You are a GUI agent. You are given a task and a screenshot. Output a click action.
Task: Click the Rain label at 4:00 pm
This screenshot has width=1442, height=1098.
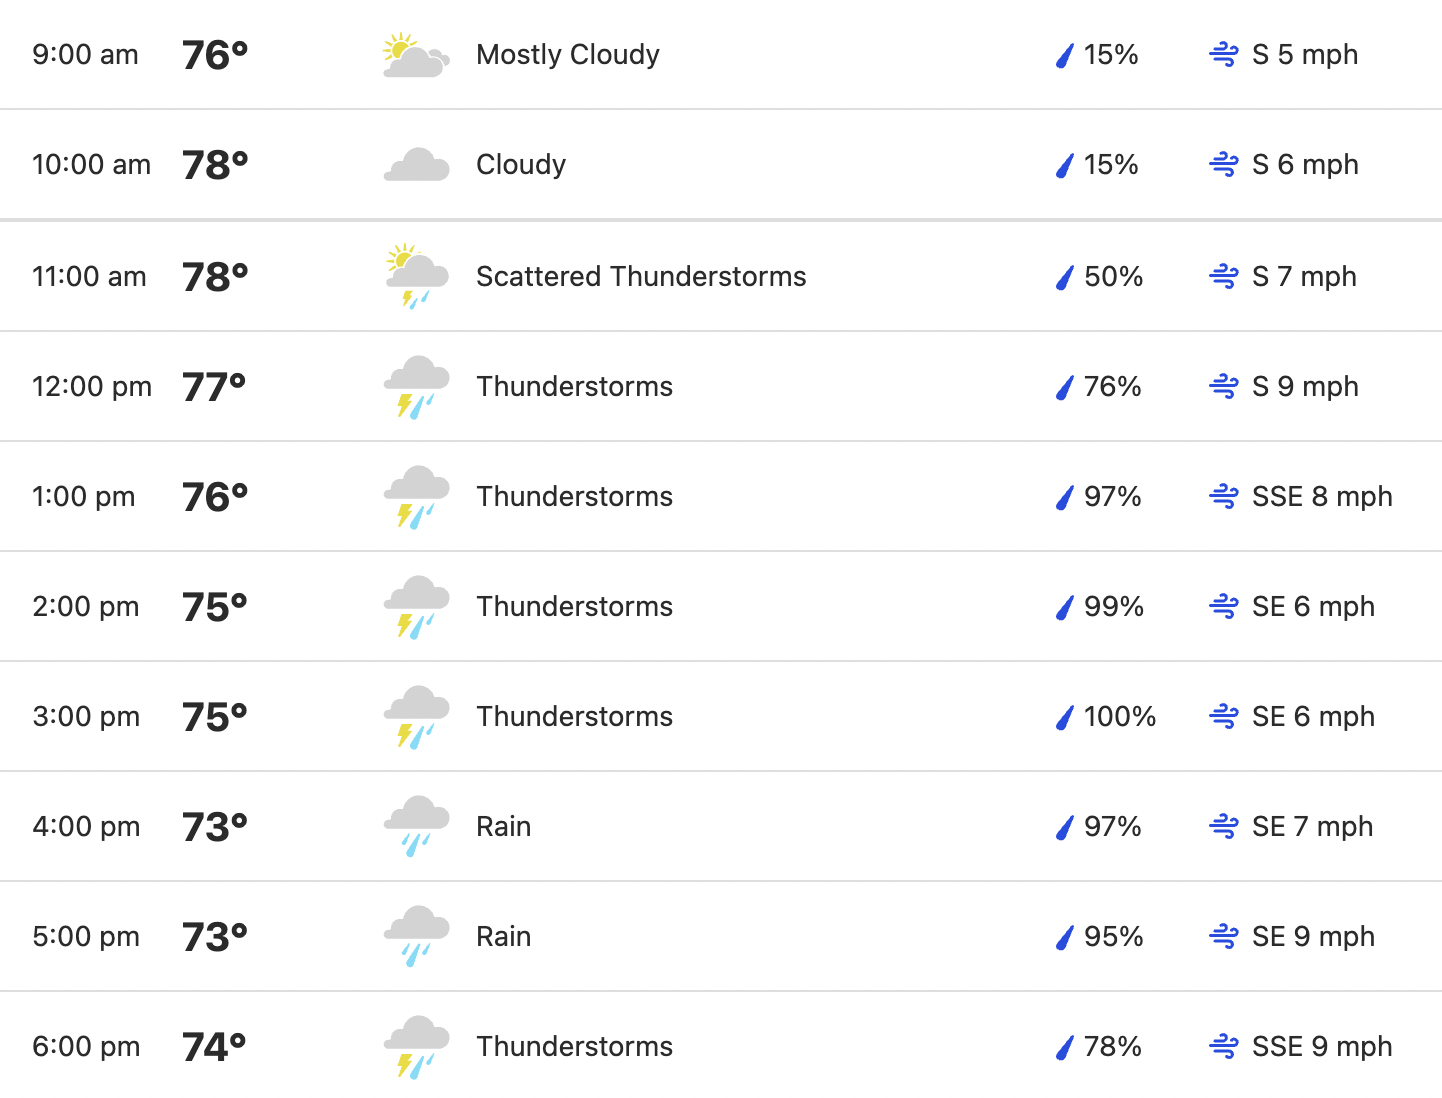503,827
